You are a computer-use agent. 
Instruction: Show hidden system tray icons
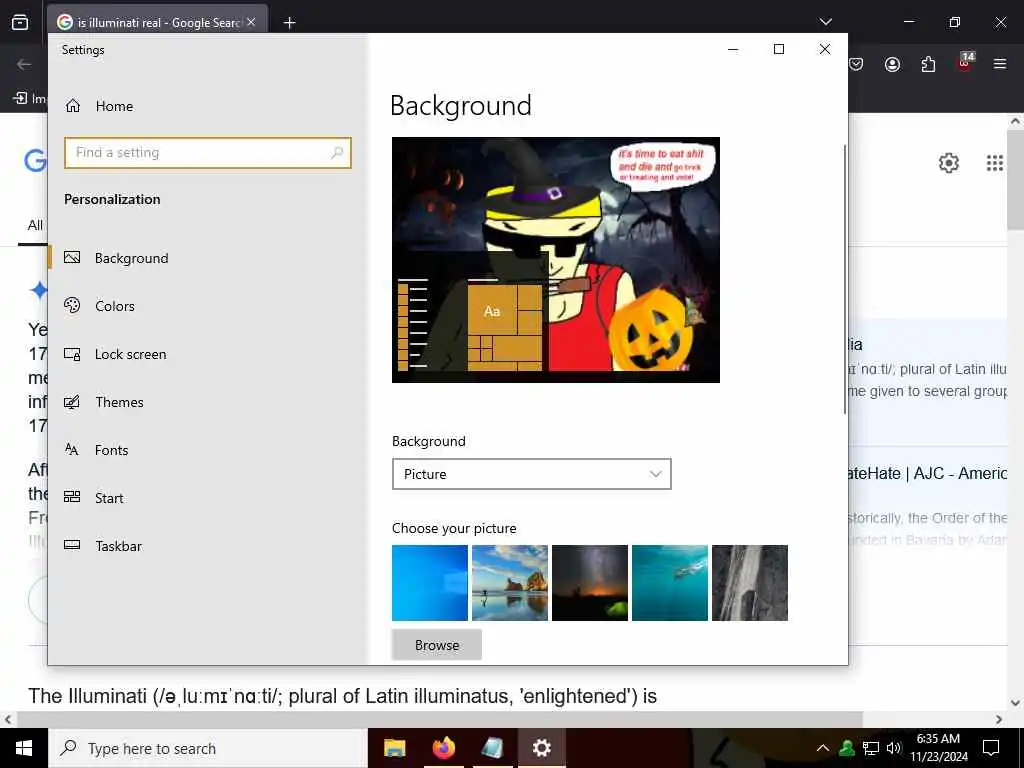tap(823, 748)
